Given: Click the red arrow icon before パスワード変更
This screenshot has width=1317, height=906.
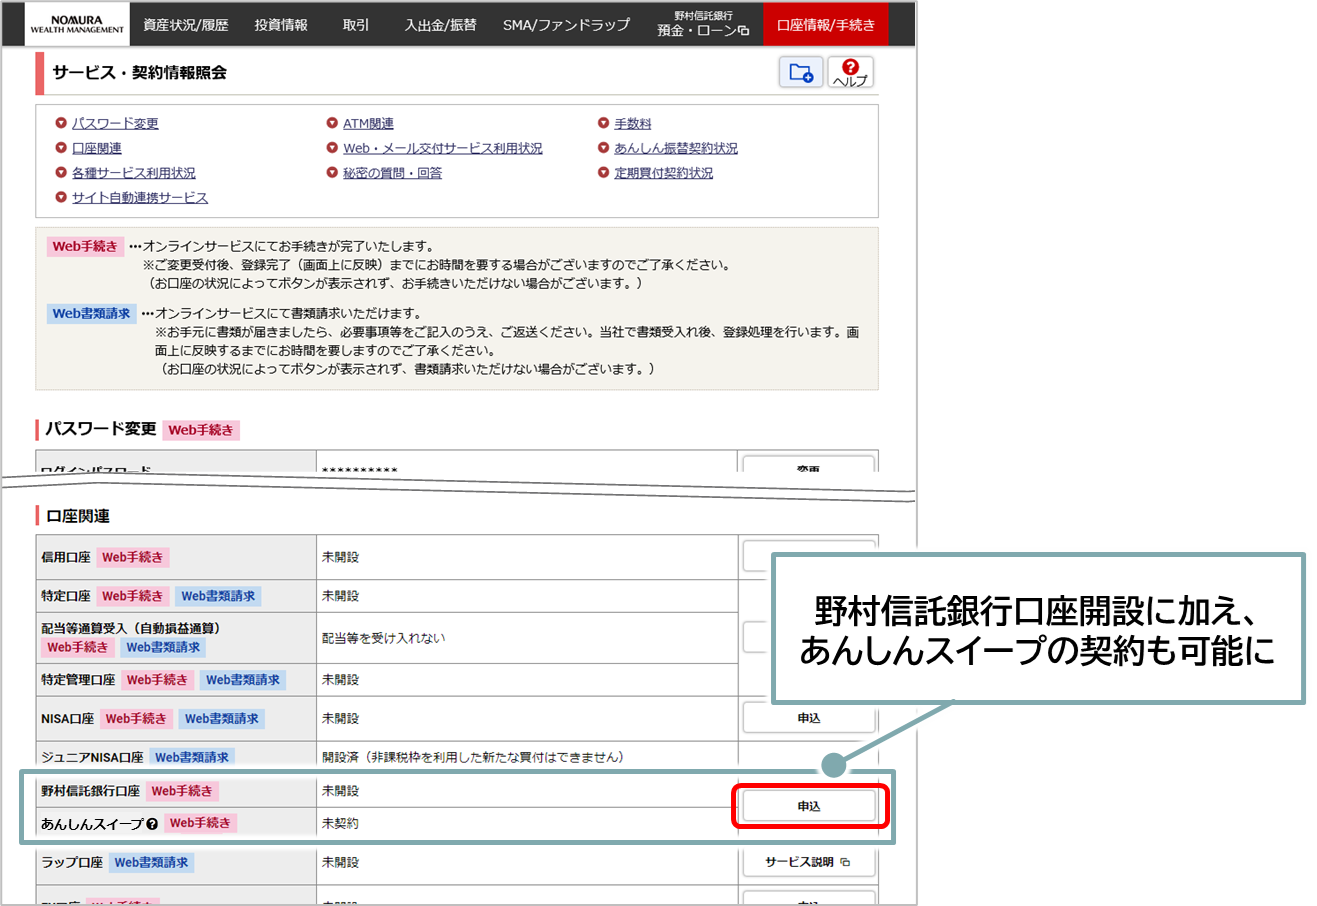Looking at the screenshot, I should 61,123.
